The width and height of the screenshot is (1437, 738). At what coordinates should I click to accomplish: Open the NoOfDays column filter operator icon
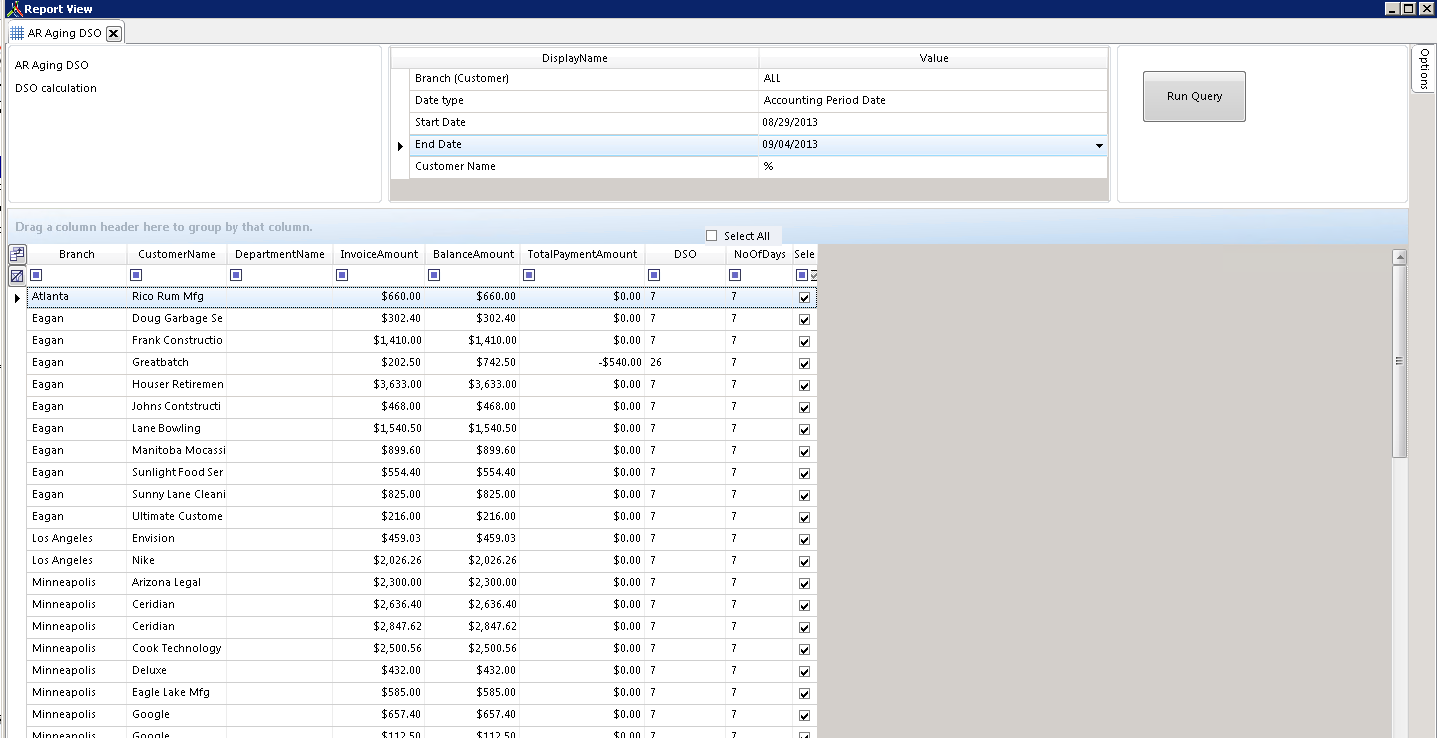(x=735, y=275)
